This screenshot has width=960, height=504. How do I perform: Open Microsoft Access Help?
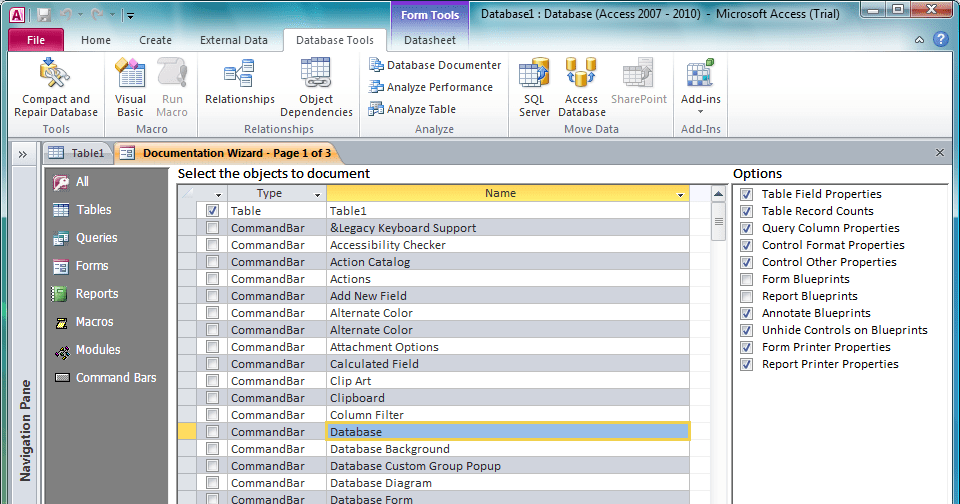click(941, 40)
